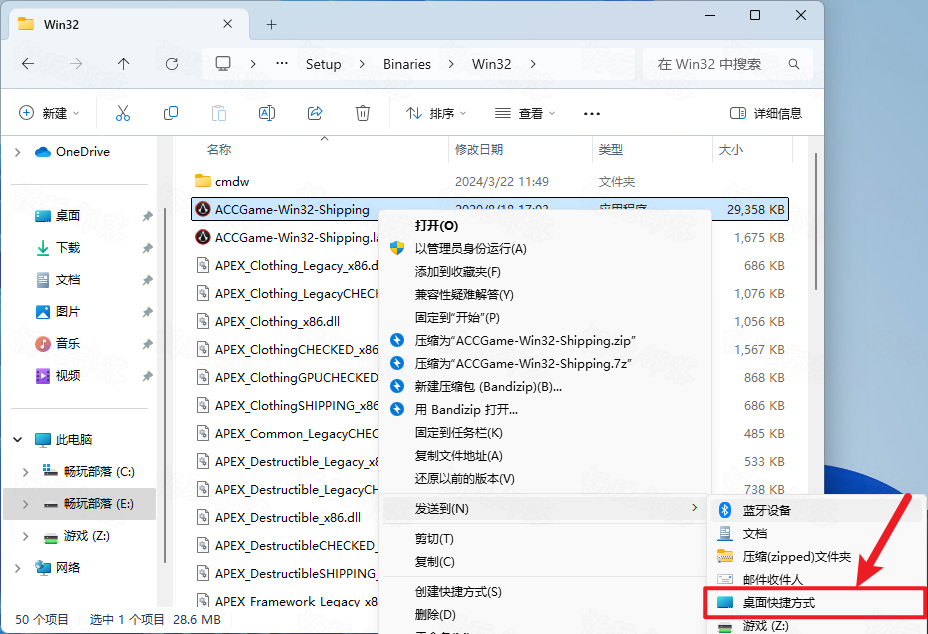Viewport: 928px width, 634px height.
Task: Click the Delete trash icon in toolbar
Action: pyautogui.click(x=363, y=113)
